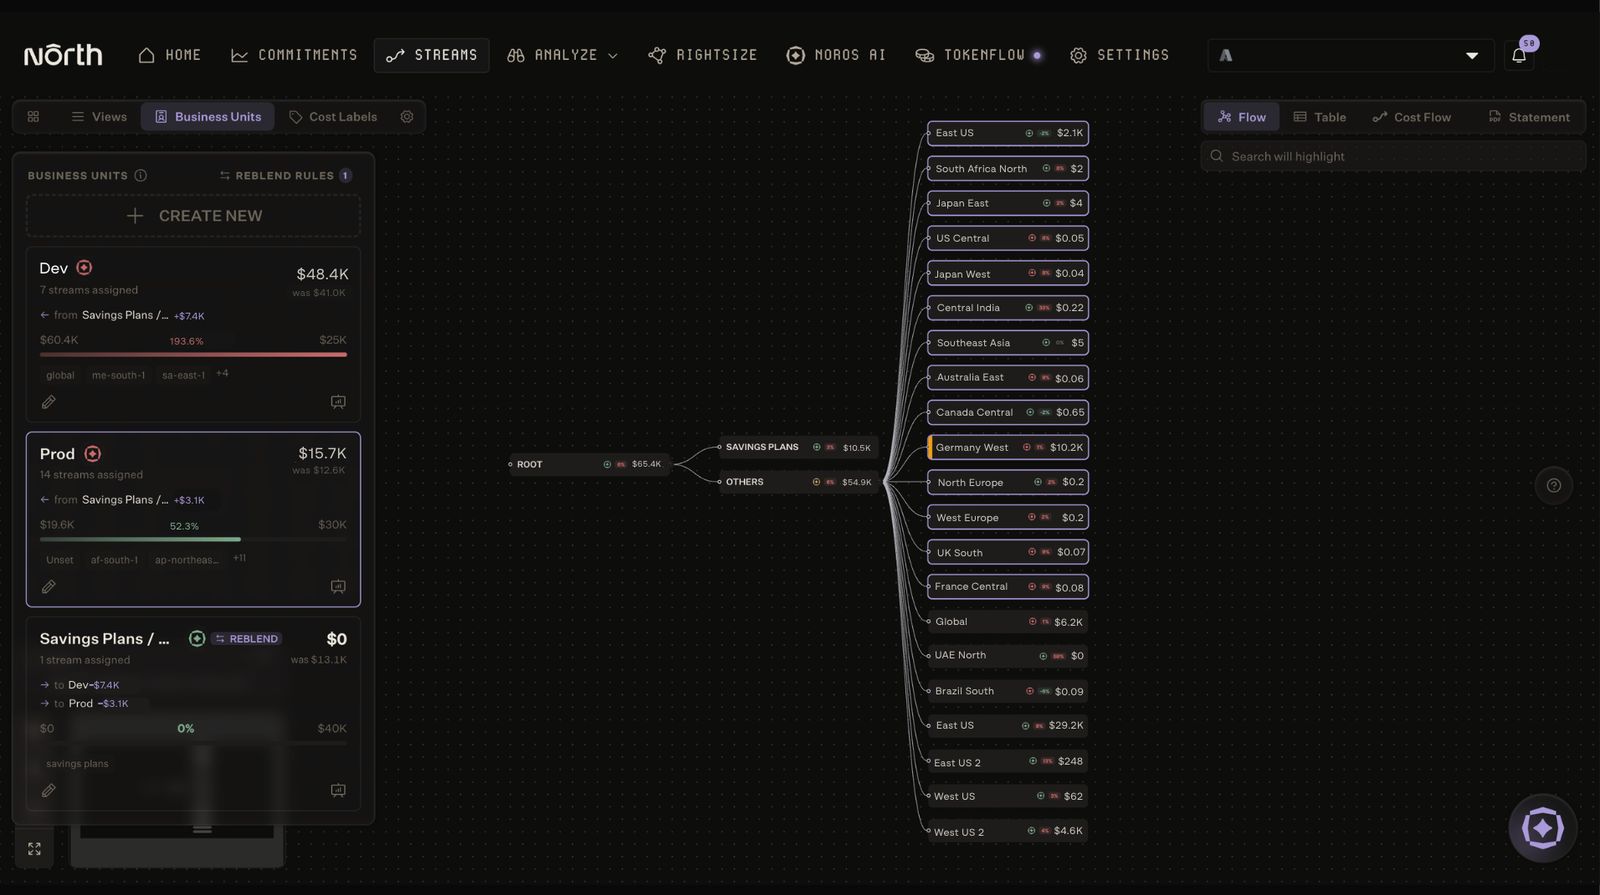Open the chart icon on the Dev card
The image size is (1600, 895).
[338, 402]
